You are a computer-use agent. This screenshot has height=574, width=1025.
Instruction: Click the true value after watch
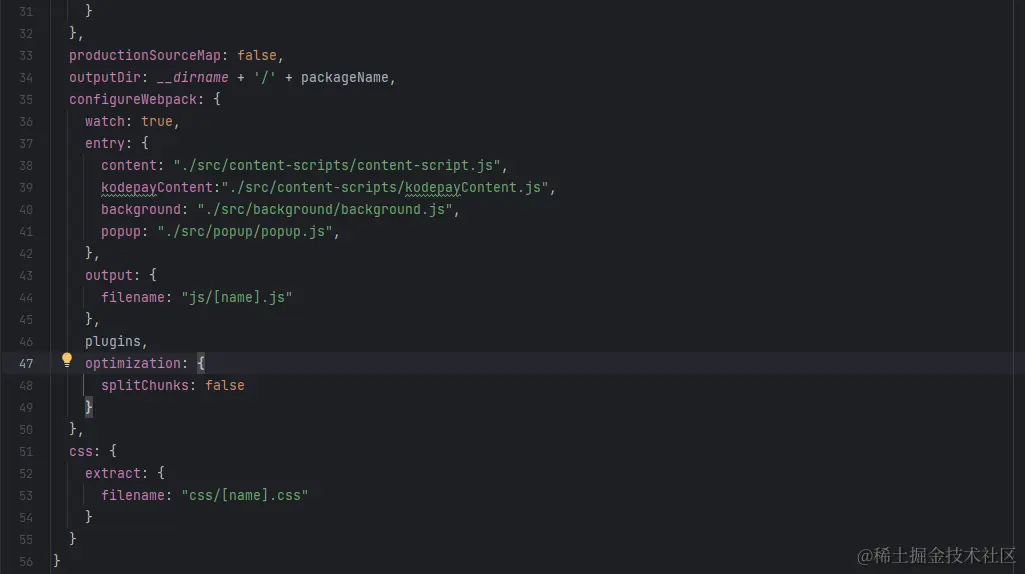(156, 121)
